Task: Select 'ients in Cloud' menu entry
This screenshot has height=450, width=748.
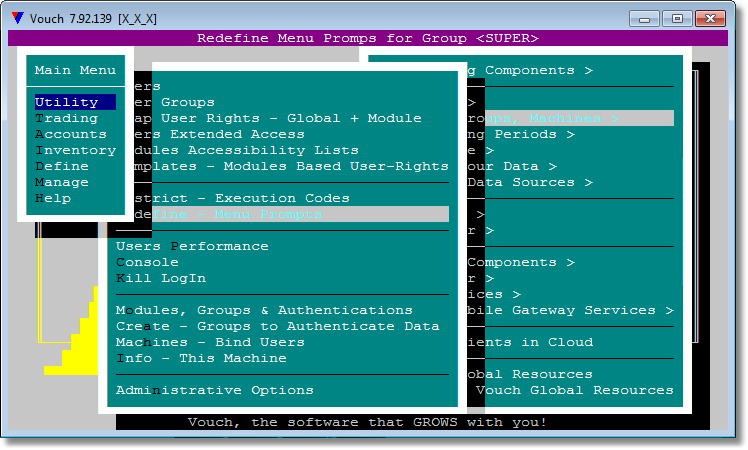Action: pyautogui.click(x=530, y=342)
